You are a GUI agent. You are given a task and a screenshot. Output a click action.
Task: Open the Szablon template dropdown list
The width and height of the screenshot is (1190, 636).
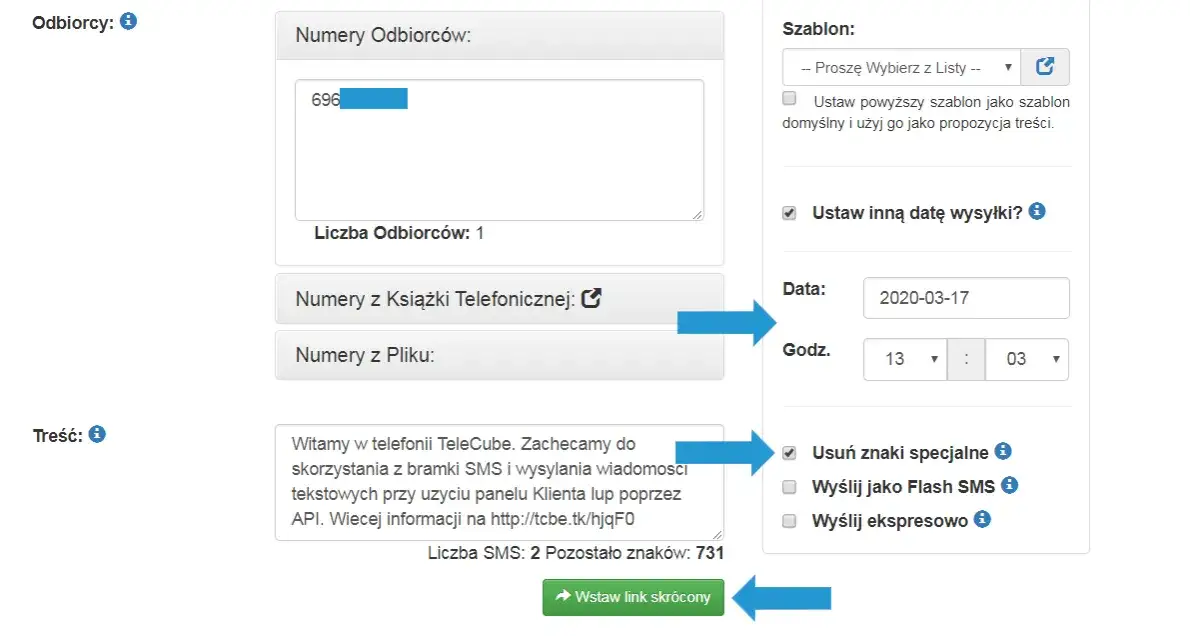901,67
